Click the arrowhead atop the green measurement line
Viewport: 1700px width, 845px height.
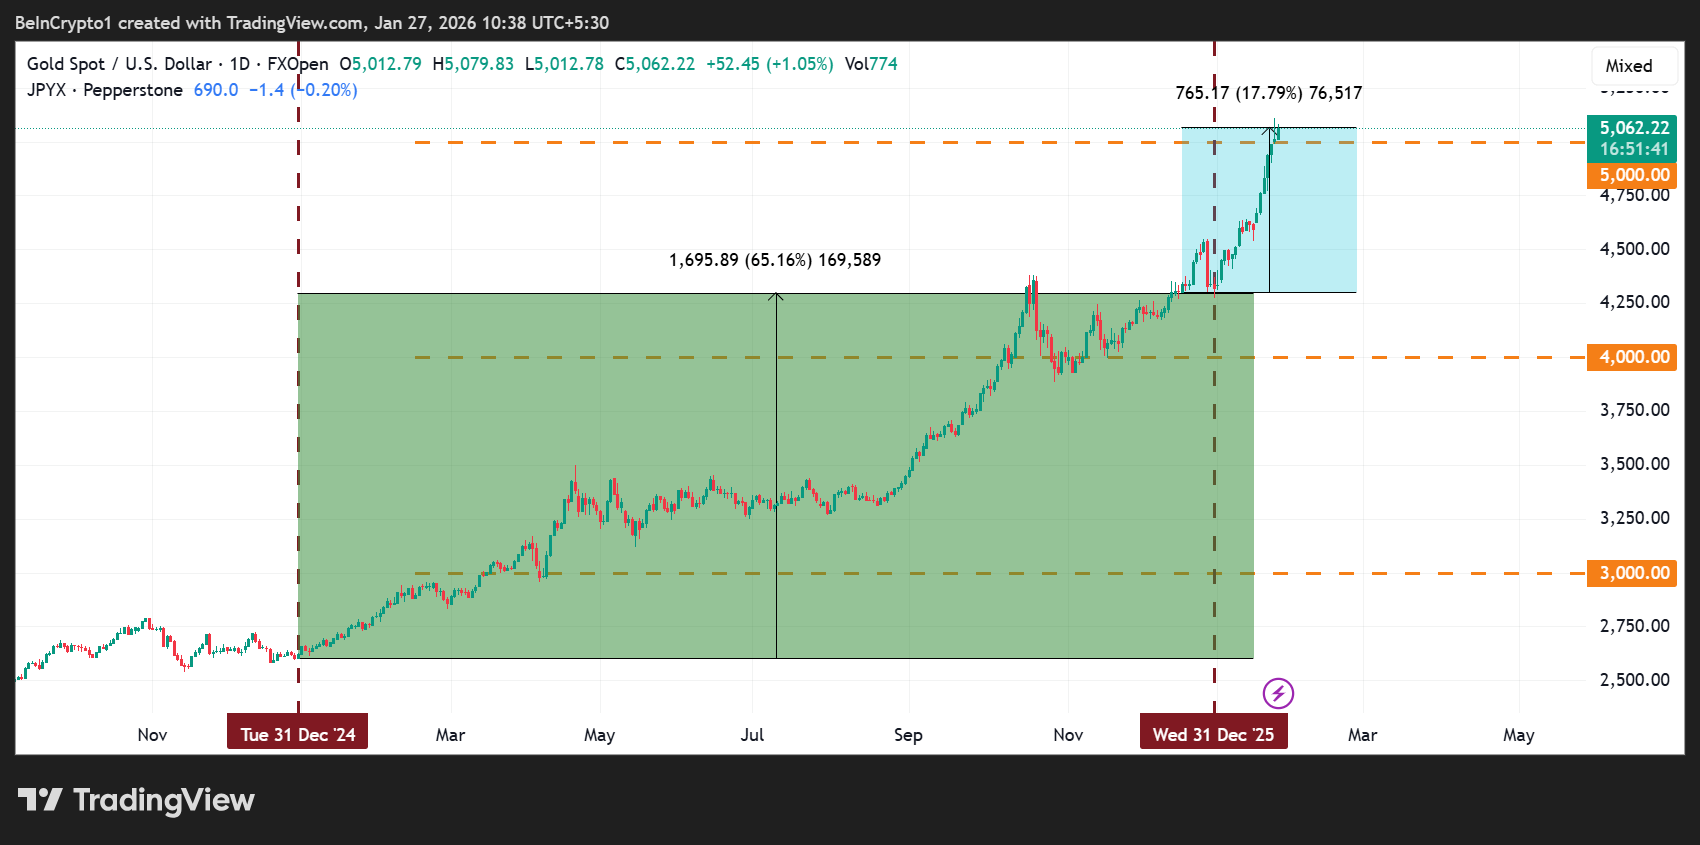pos(776,296)
